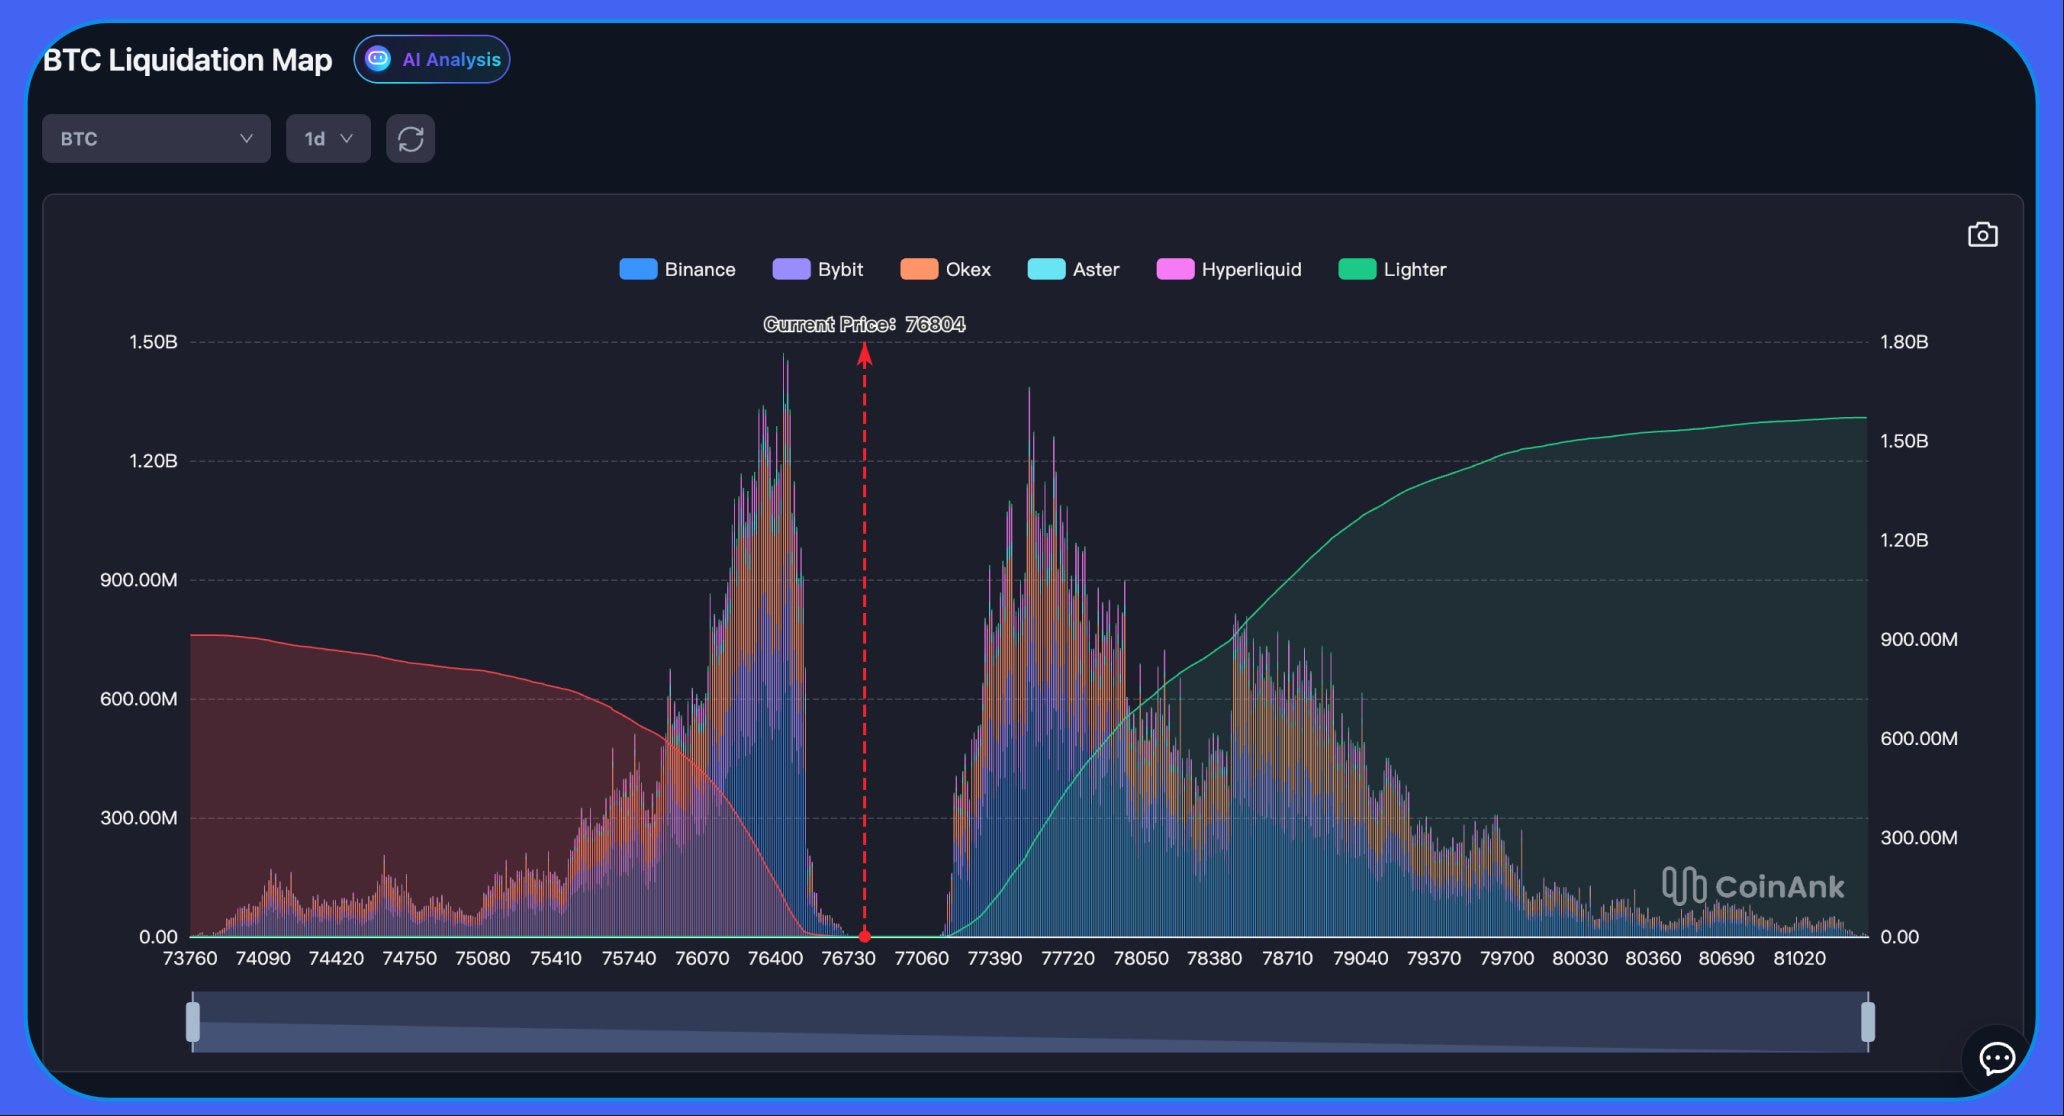Screen dimensions: 2064x1116
Task: Click left axis value 1.20B
Action: [x=153, y=461]
